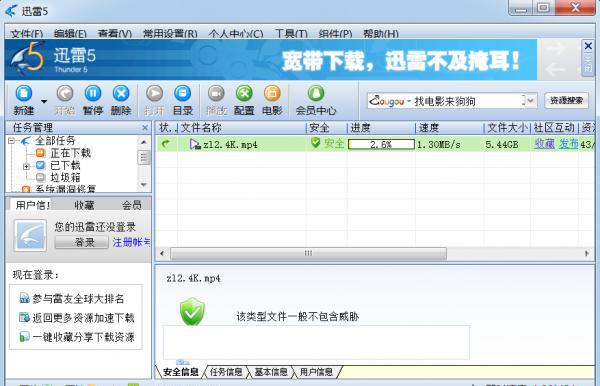Select 垃圾箱 in task tree
Viewport: 600px width, 386px height.
point(65,178)
